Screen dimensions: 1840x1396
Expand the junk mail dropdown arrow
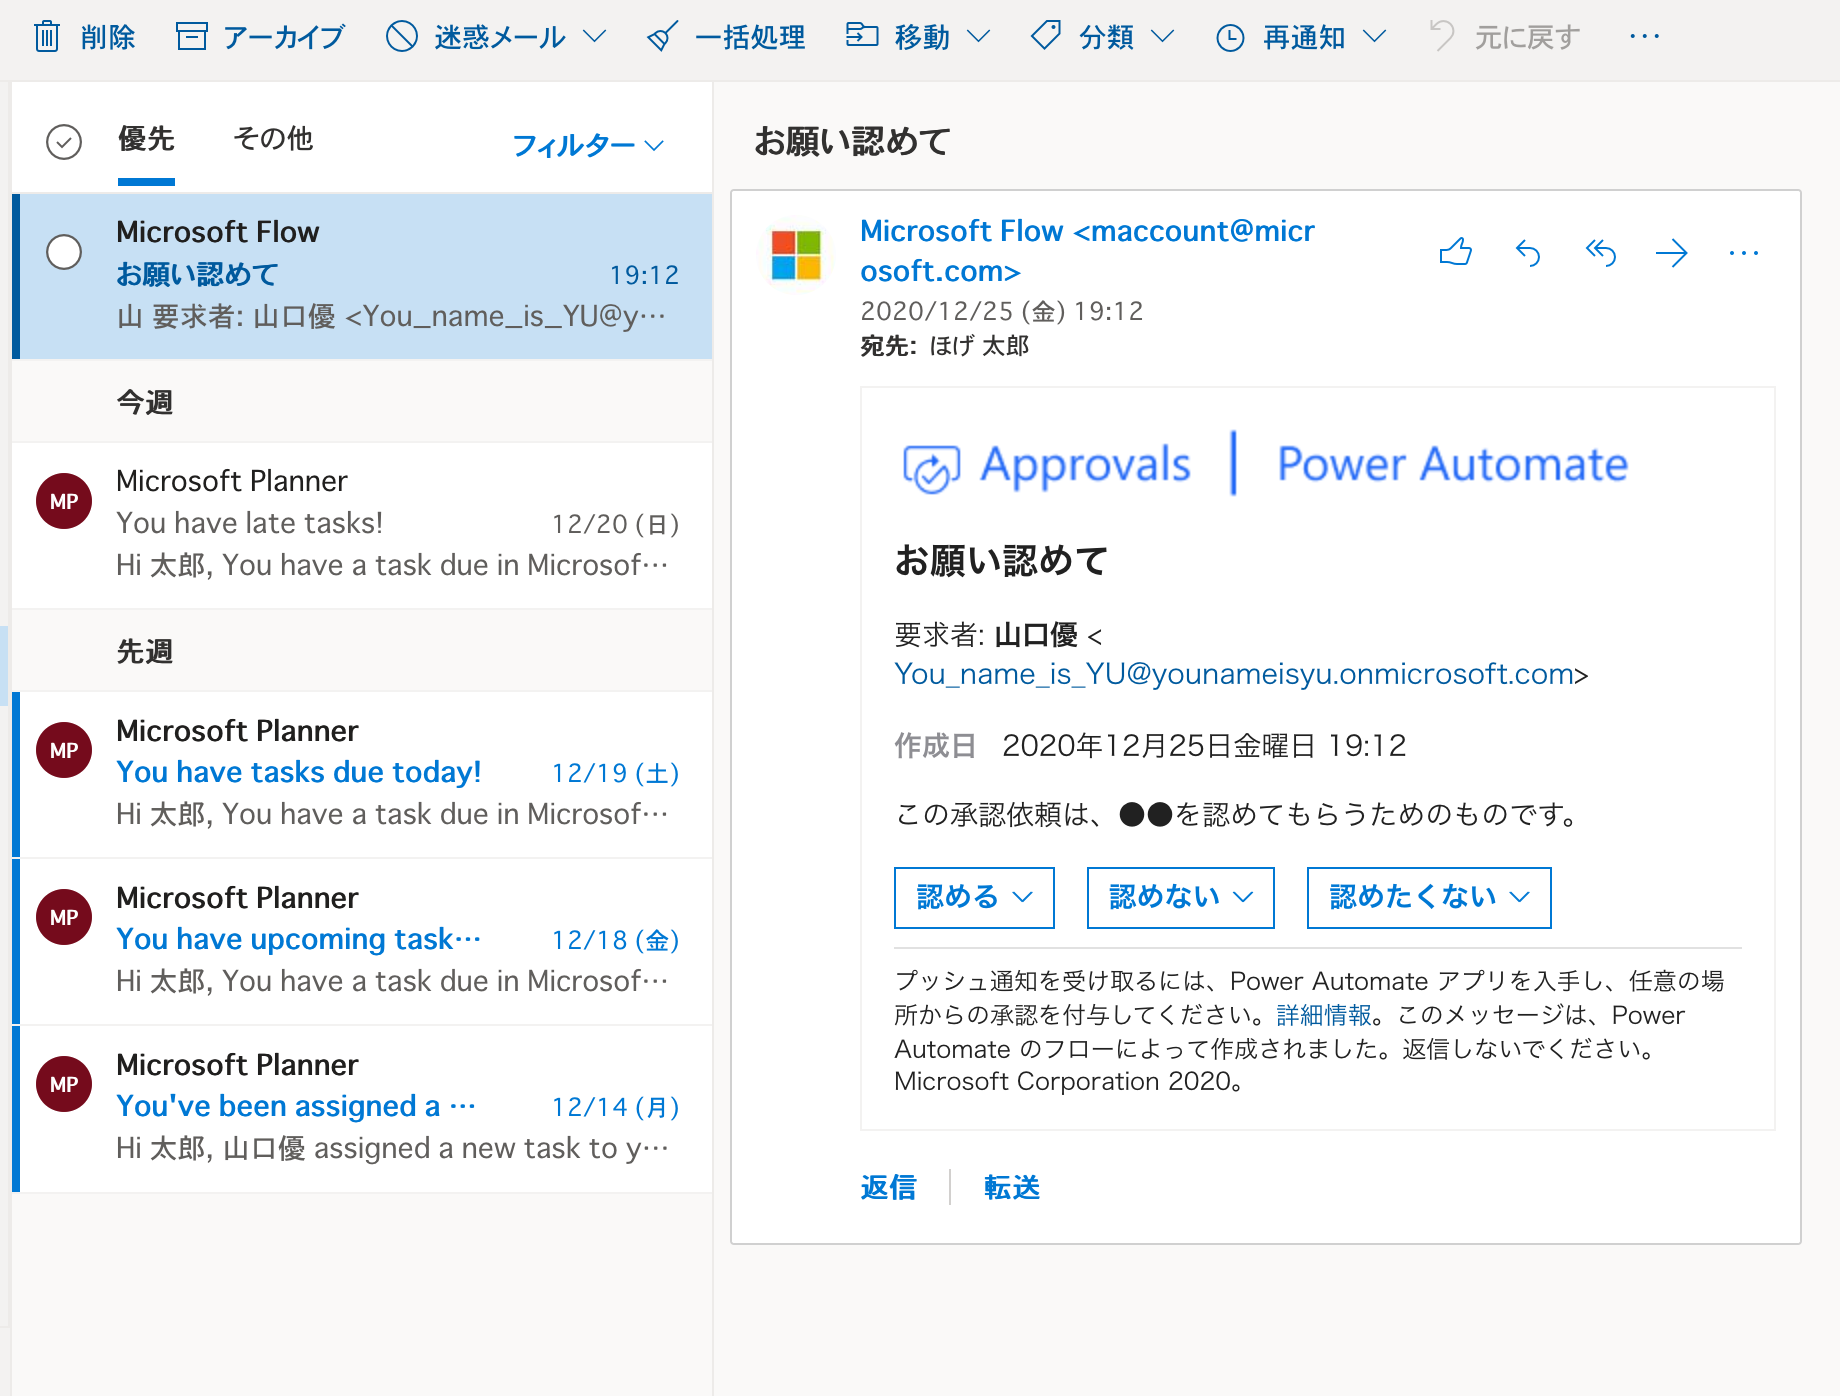coord(594,37)
